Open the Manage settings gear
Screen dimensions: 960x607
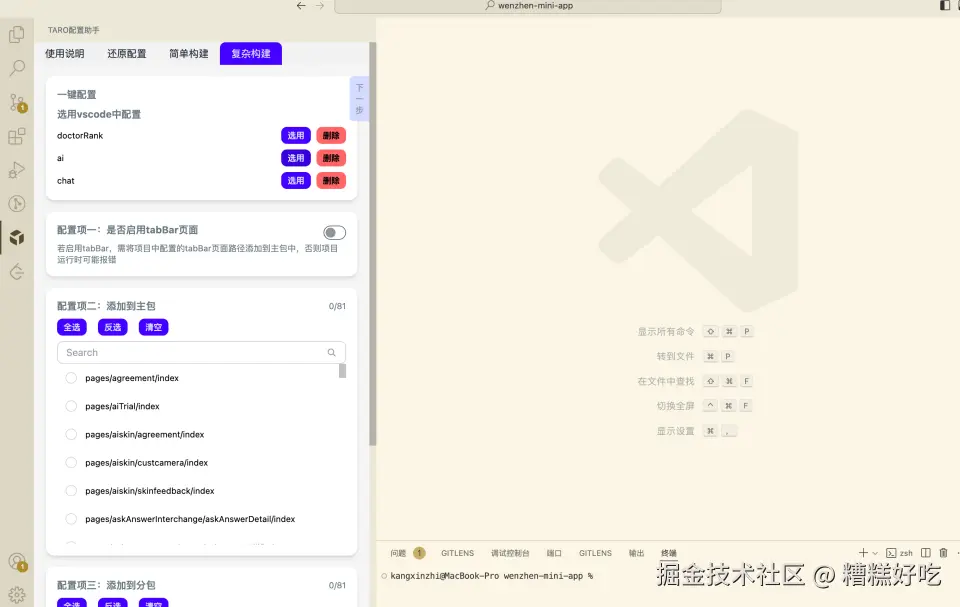pos(17,595)
